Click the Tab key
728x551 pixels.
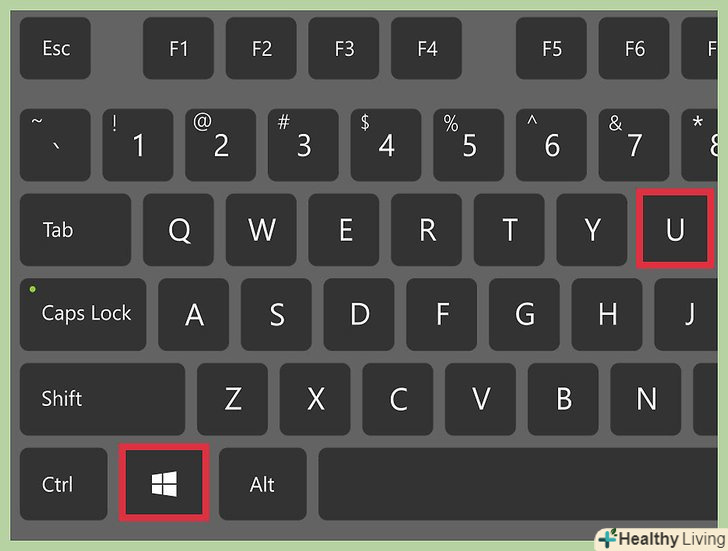[75, 230]
